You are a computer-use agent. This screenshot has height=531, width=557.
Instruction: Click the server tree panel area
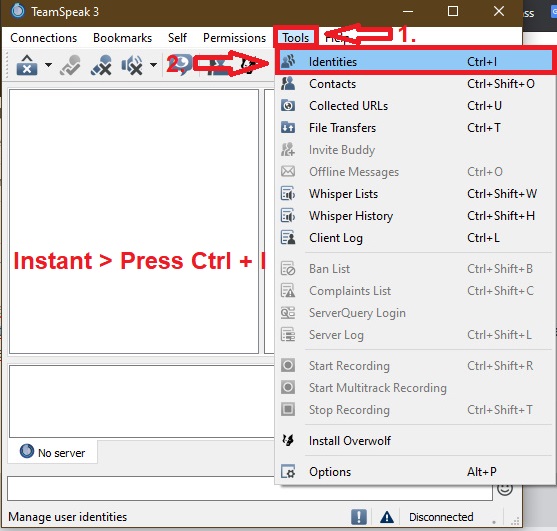tap(134, 221)
